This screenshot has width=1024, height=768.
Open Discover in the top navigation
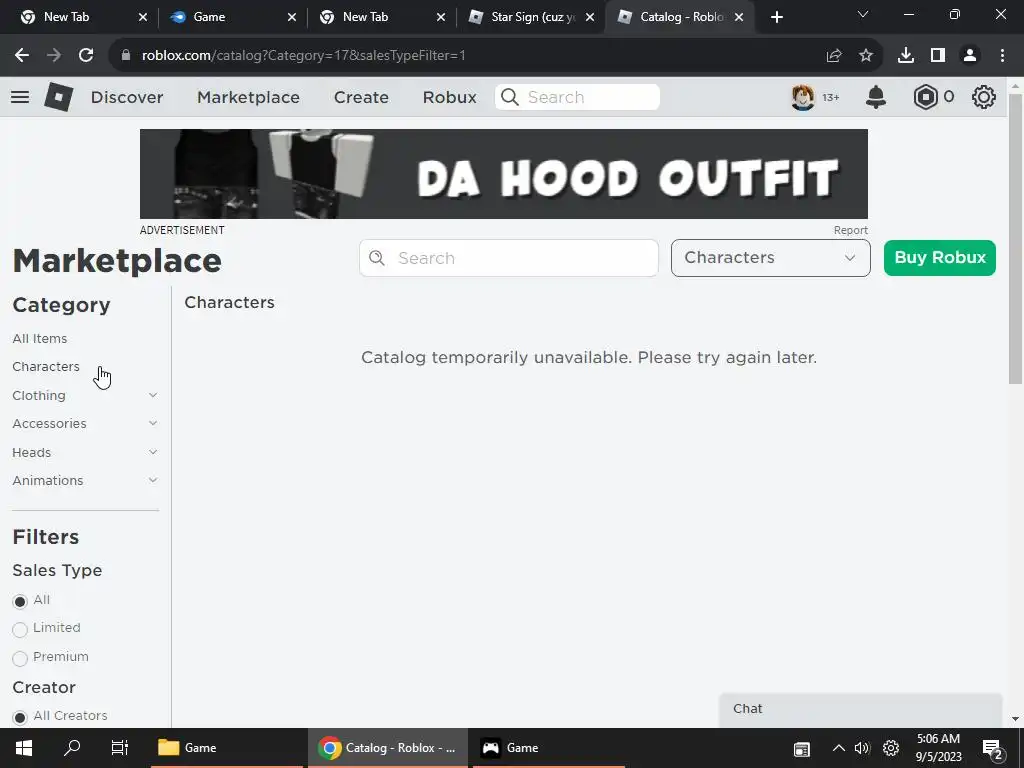127,97
